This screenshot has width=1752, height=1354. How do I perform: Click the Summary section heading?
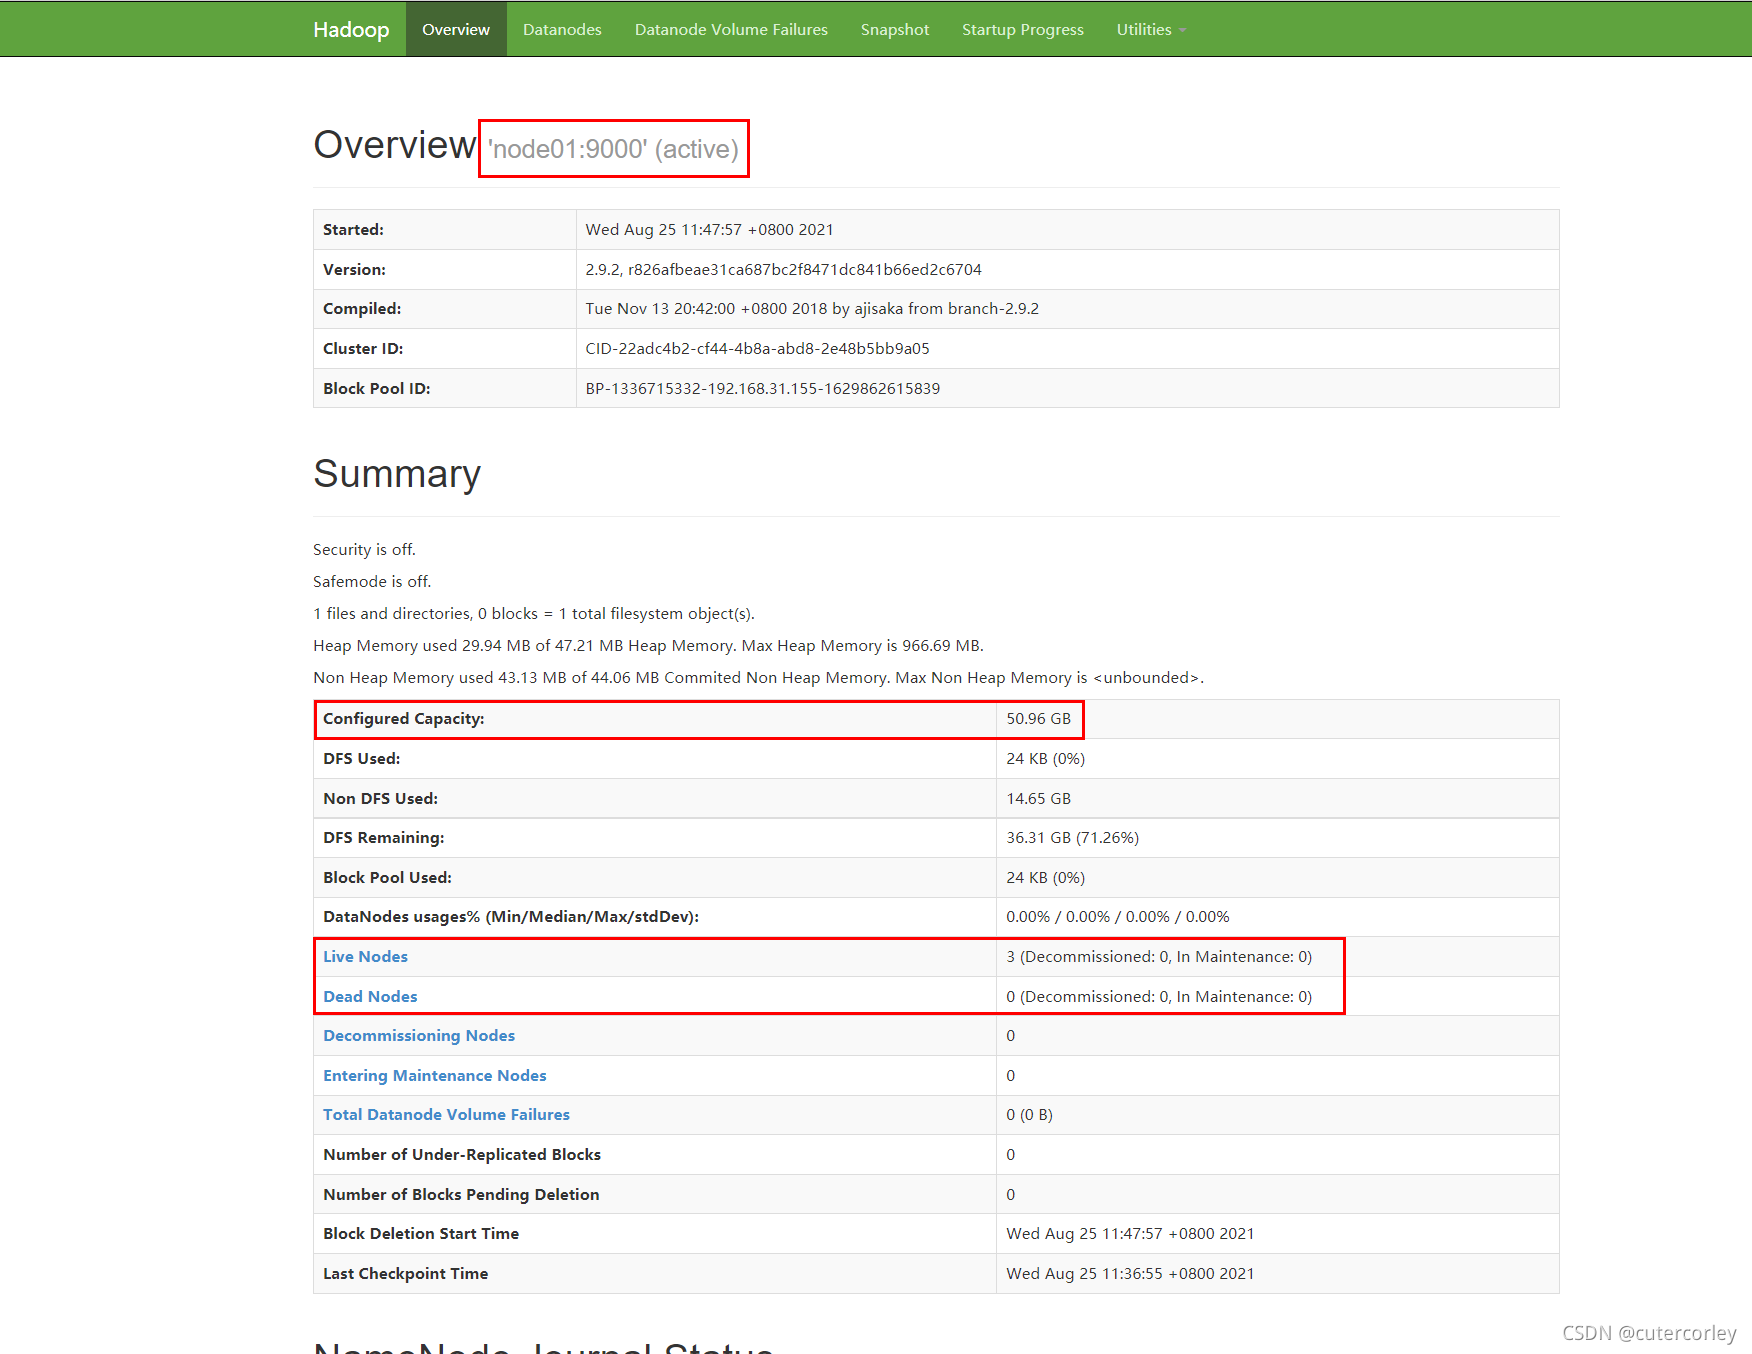pyautogui.click(x=397, y=474)
